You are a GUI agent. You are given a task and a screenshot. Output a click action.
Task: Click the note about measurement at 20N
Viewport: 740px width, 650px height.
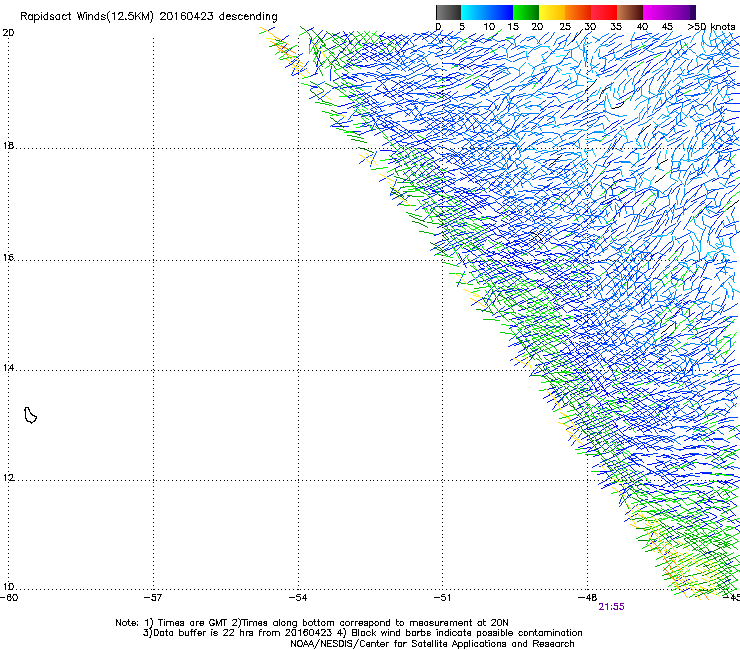click(x=370, y=623)
